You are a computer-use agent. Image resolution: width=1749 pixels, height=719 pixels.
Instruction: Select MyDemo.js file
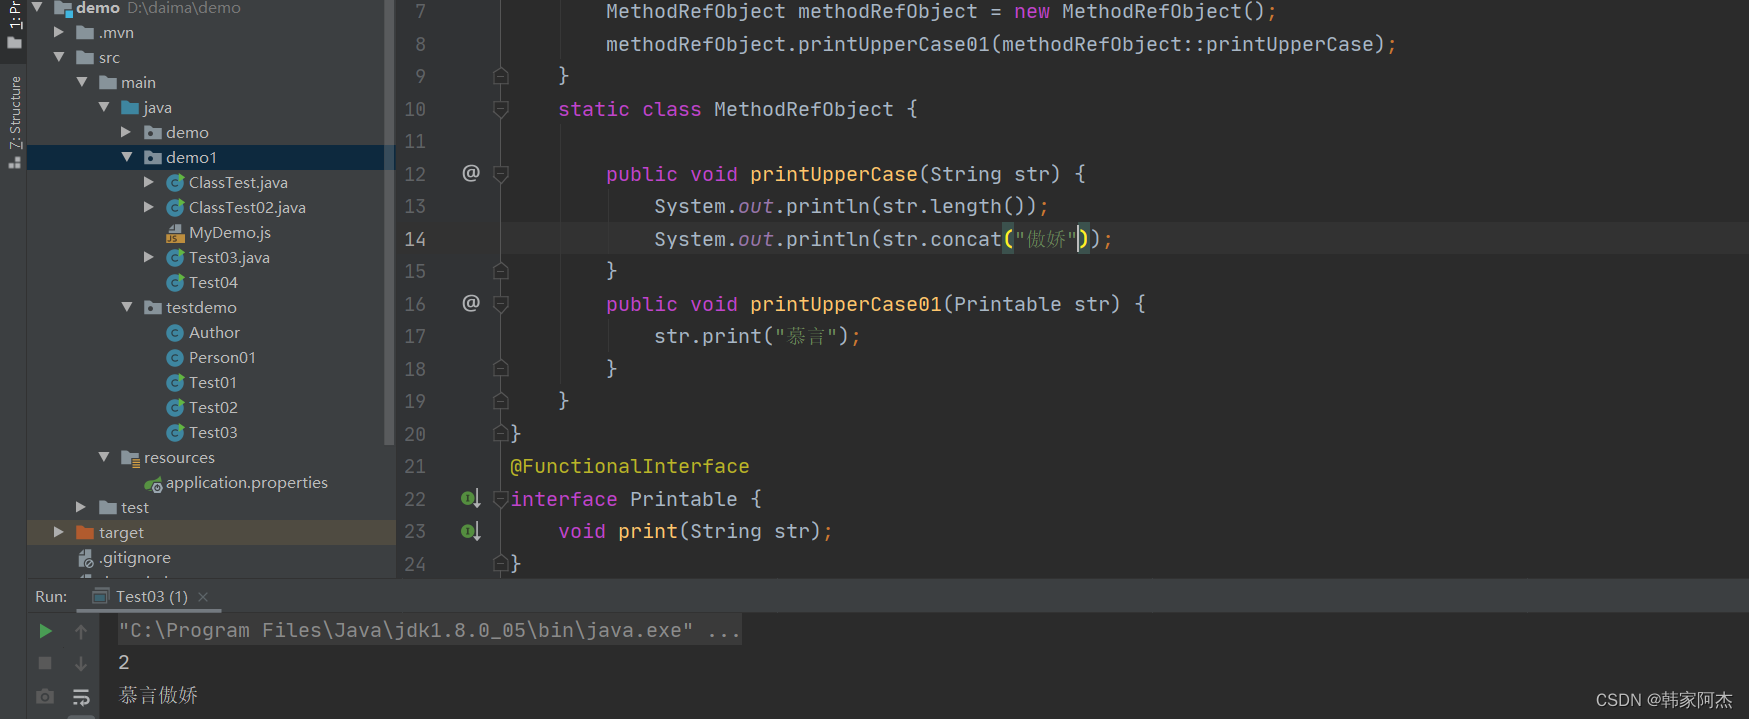coord(230,232)
